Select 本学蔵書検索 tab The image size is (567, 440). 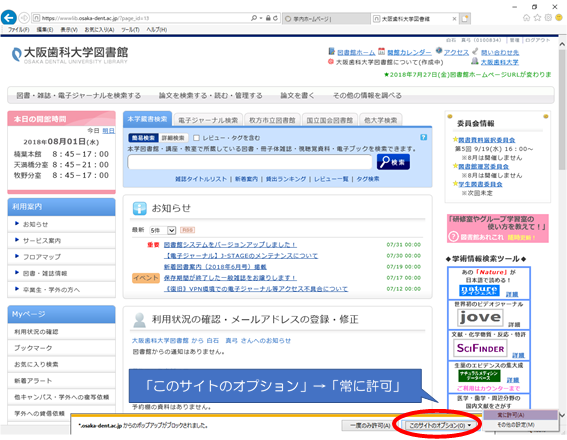pyautogui.click(x=148, y=119)
